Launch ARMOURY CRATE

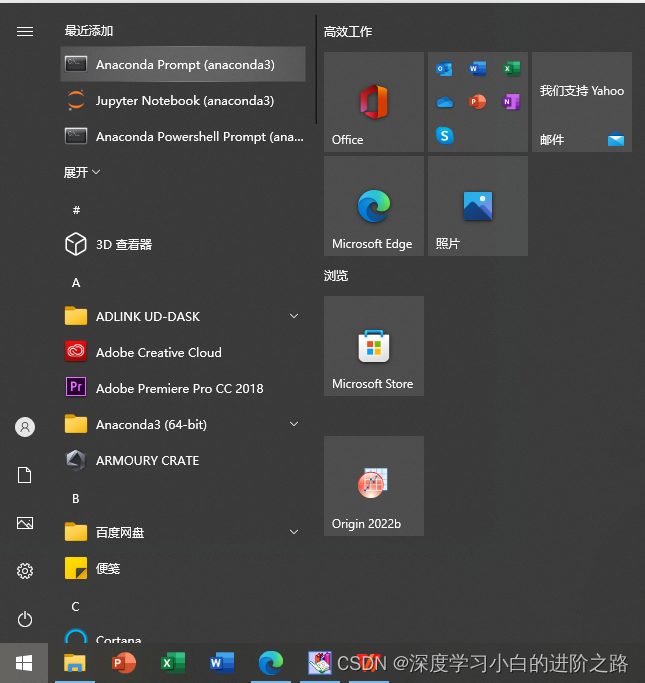pyautogui.click(x=183, y=460)
